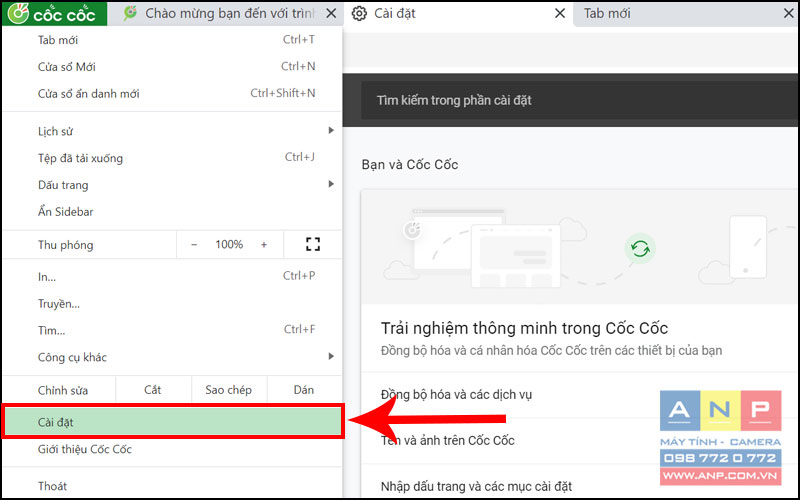Open Tên và ảnh trên Cốc Cốc

click(580, 440)
